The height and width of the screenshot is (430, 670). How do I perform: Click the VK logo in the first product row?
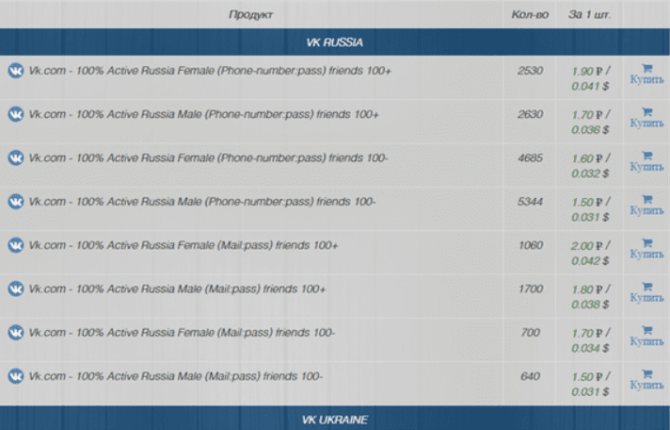pos(16,71)
